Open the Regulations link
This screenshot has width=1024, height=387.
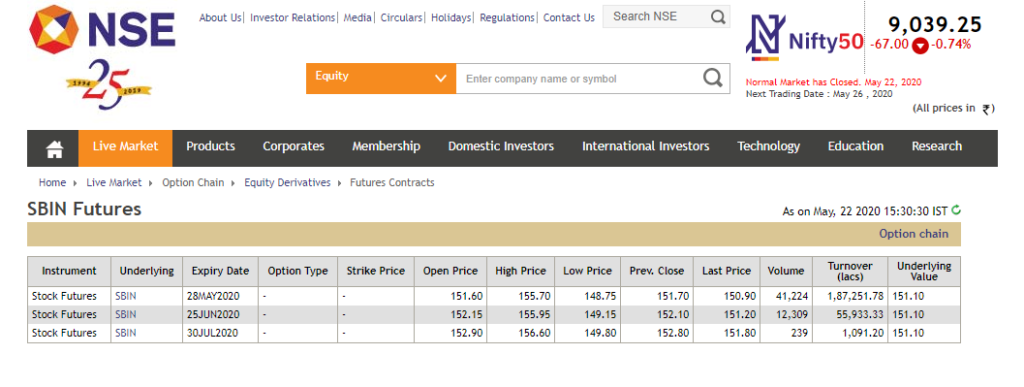507,18
